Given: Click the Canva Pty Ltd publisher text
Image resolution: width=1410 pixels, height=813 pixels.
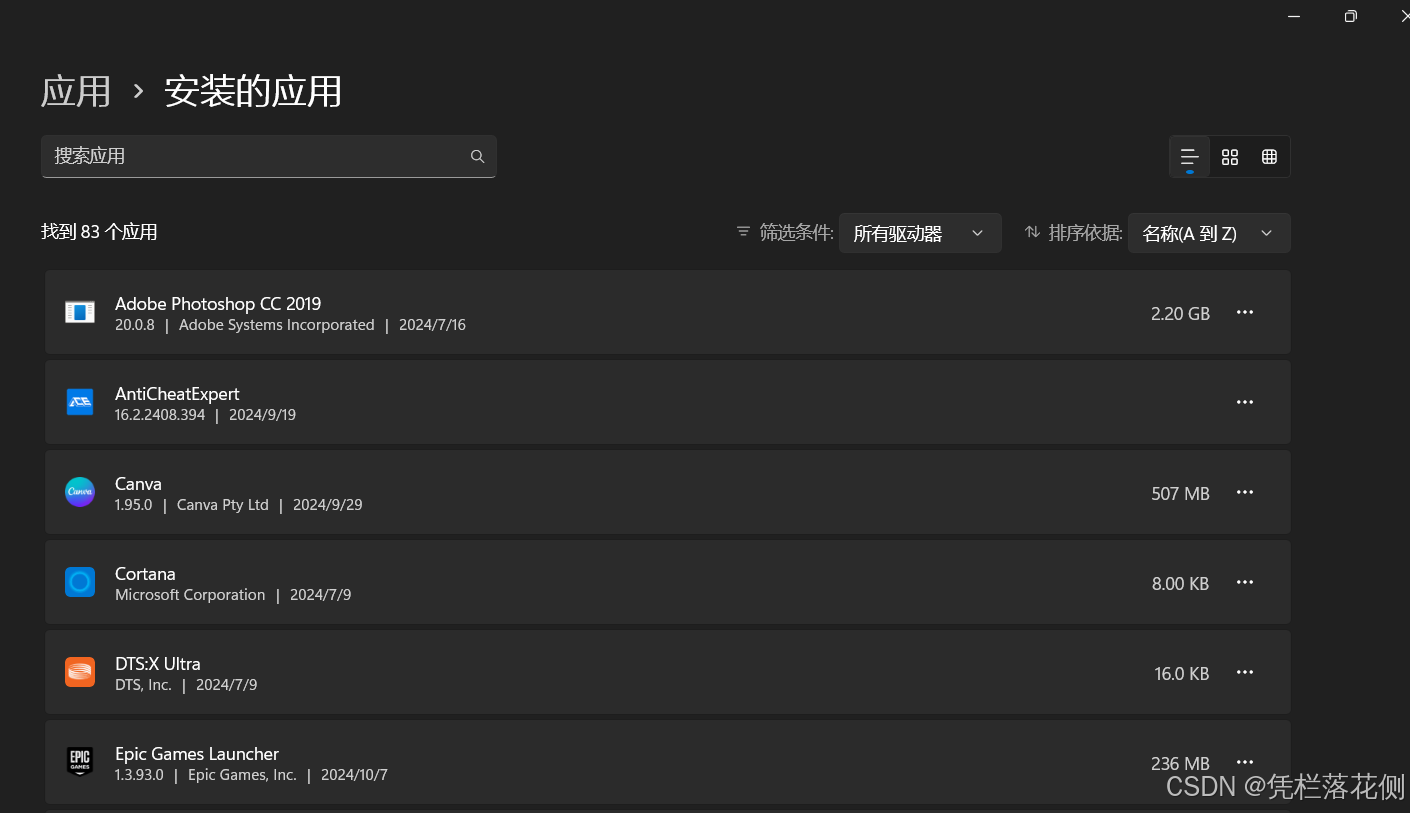Looking at the screenshot, I should click(x=223, y=505).
